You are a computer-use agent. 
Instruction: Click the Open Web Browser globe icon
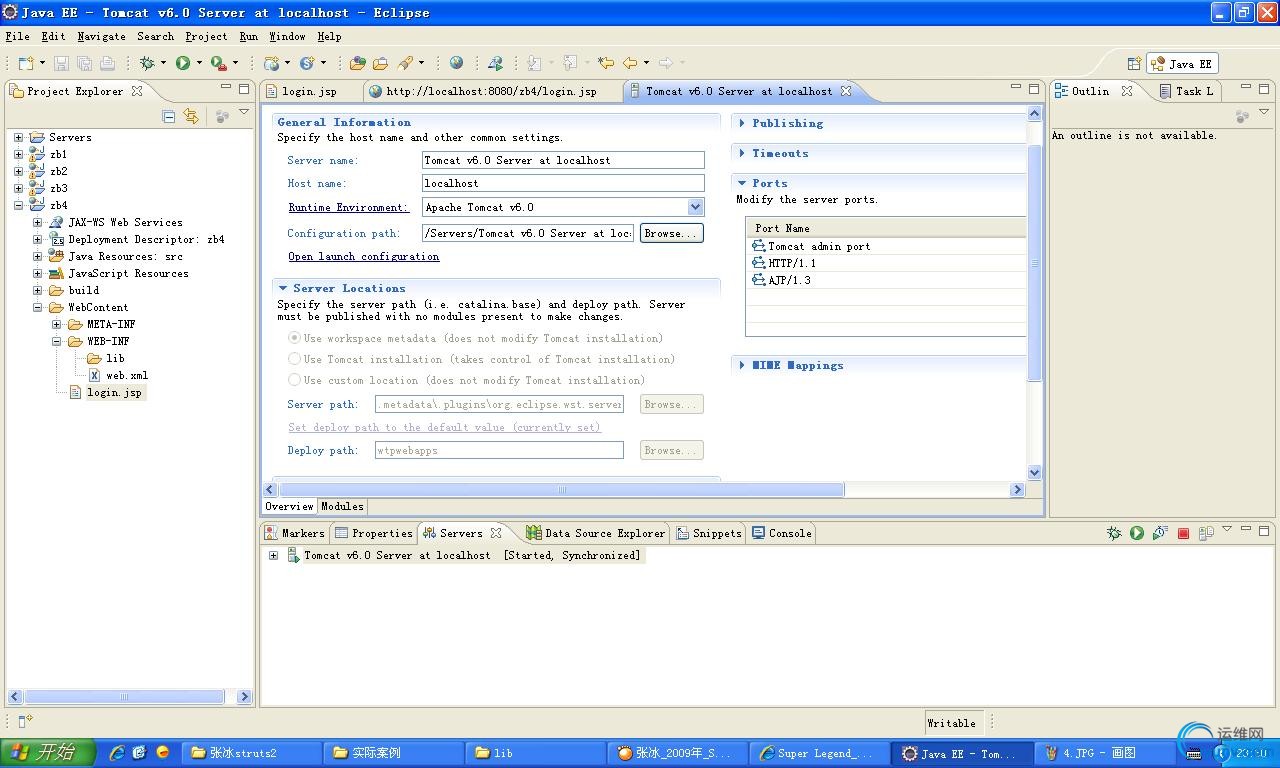(456, 63)
